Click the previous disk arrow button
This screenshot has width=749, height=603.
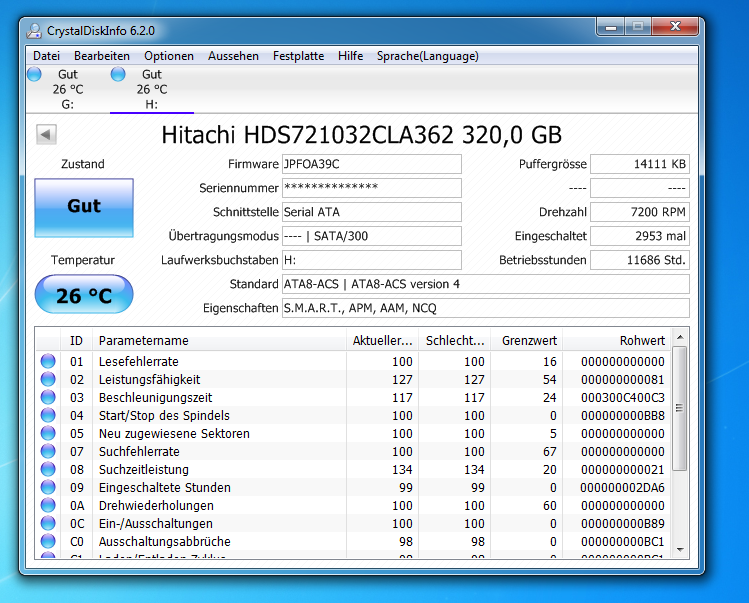tap(46, 134)
